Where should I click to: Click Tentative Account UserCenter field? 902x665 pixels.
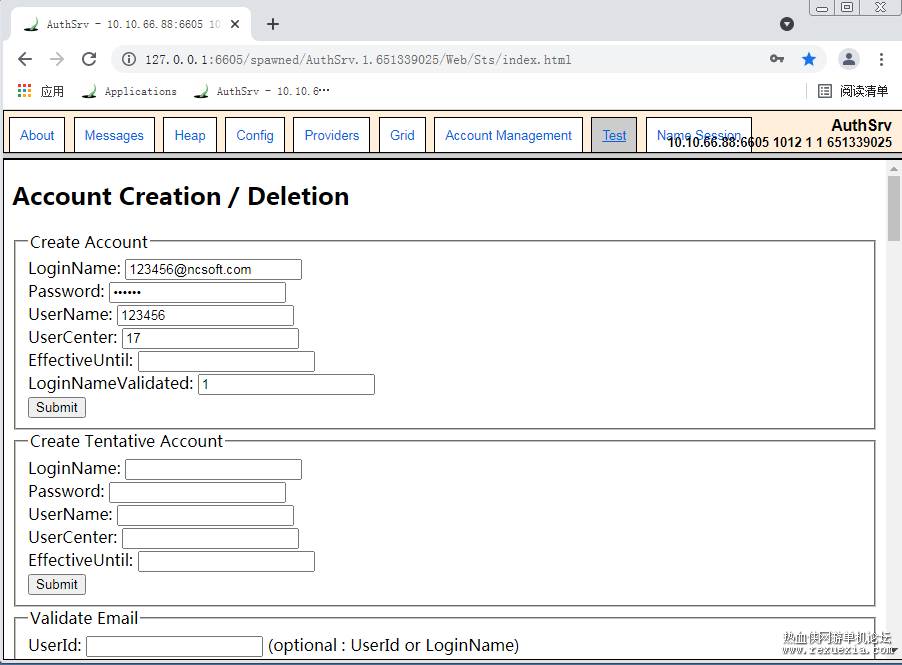coord(211,538)
